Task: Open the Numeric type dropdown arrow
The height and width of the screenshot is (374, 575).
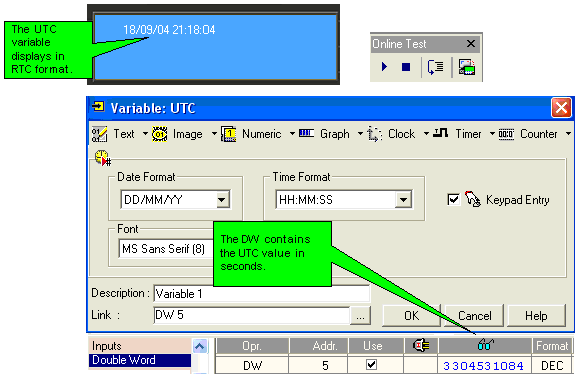Action: coord(292,133)
